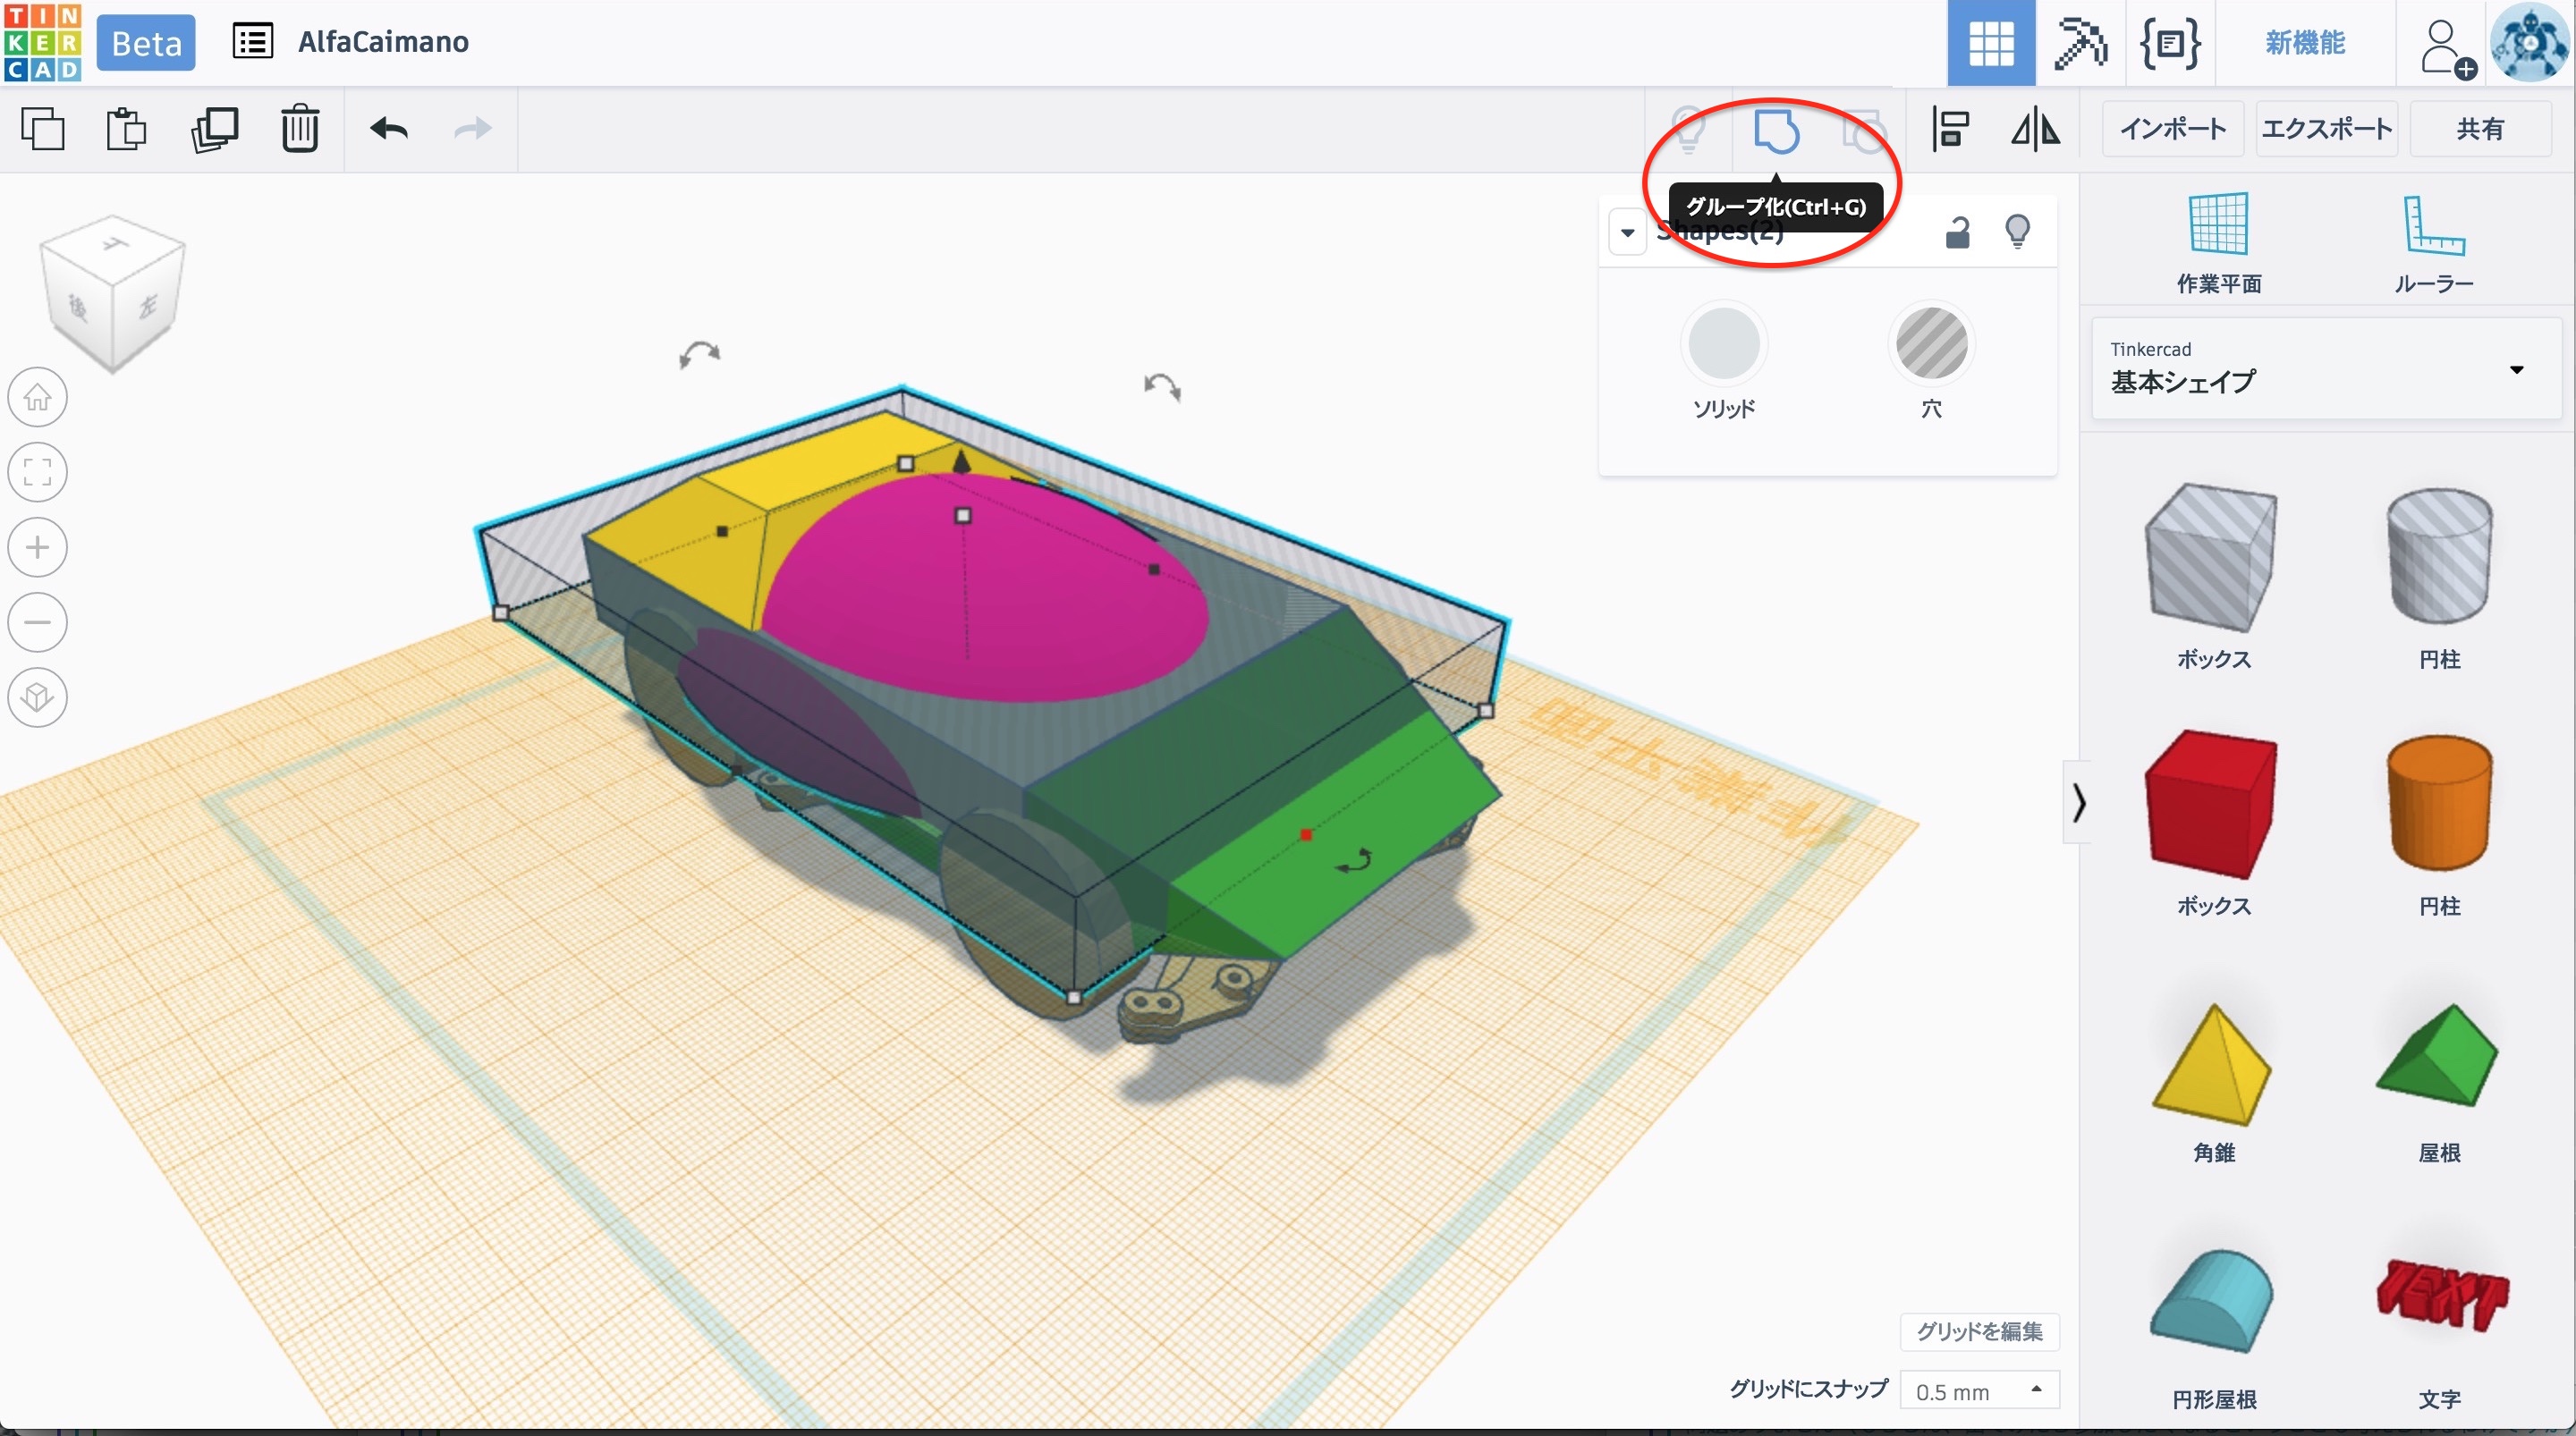This screenshot has width=2576, height=1436.
Task: Click the Group shapes icon
Action: [x=1776, y=130]
